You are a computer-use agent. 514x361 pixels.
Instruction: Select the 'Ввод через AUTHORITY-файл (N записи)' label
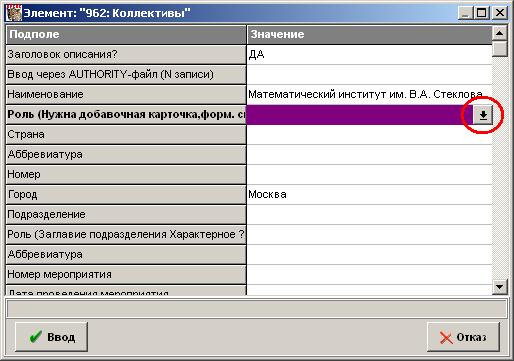pos(126,75)
